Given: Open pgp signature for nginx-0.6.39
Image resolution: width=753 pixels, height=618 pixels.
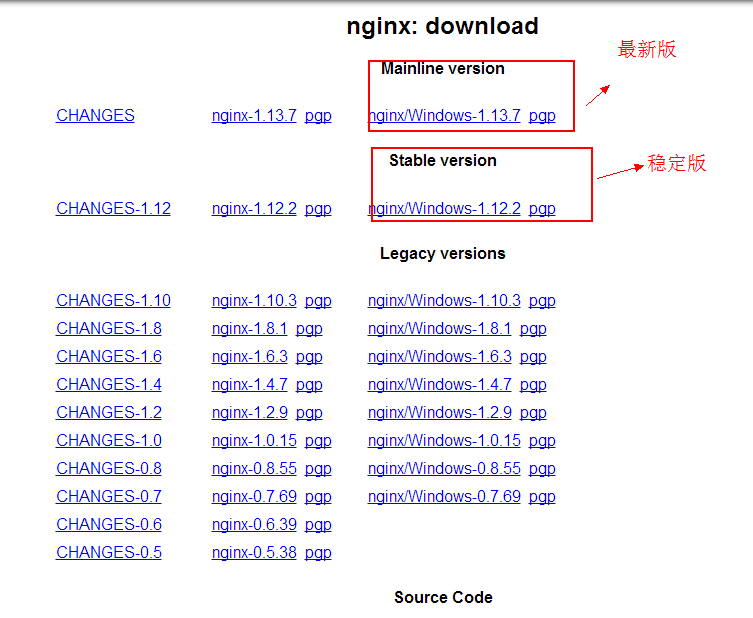Looking at the screenshot, I should point(318,525).
